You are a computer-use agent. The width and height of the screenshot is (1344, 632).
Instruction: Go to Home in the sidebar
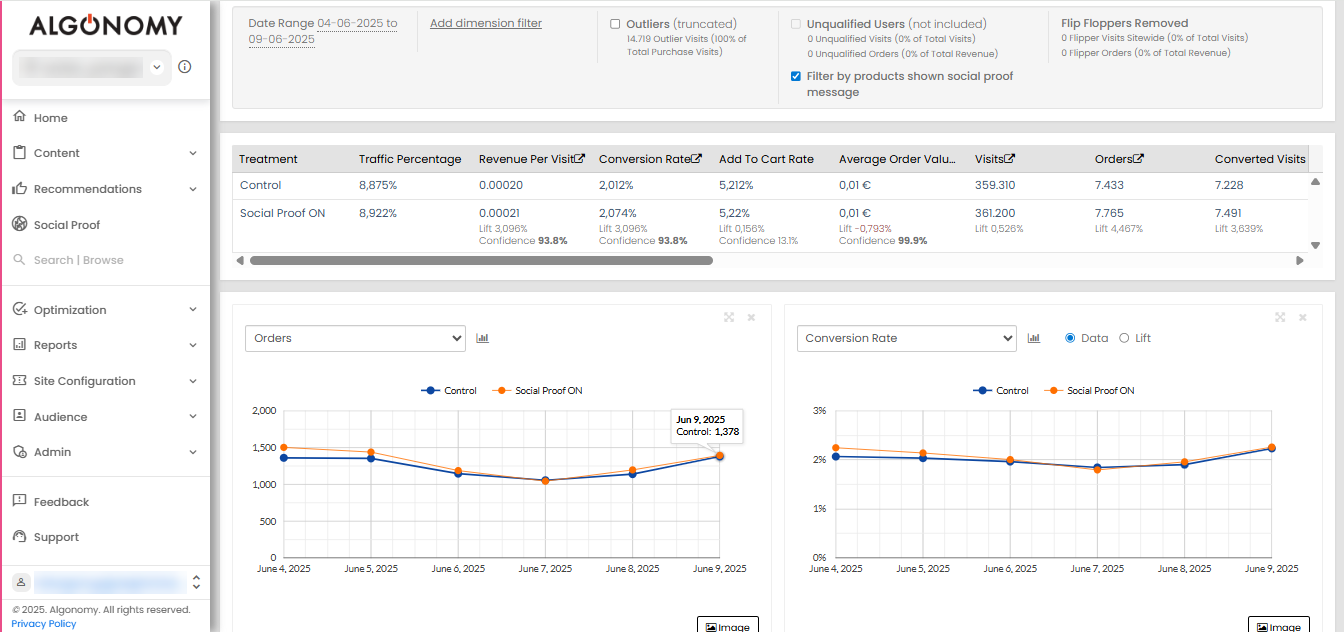tap(50, 118)
